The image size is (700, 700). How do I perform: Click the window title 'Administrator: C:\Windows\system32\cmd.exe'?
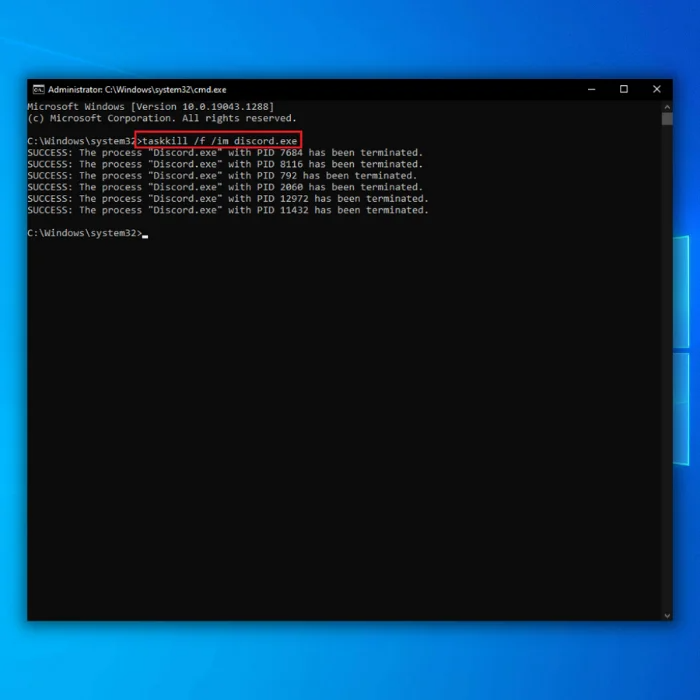[137, 90]
